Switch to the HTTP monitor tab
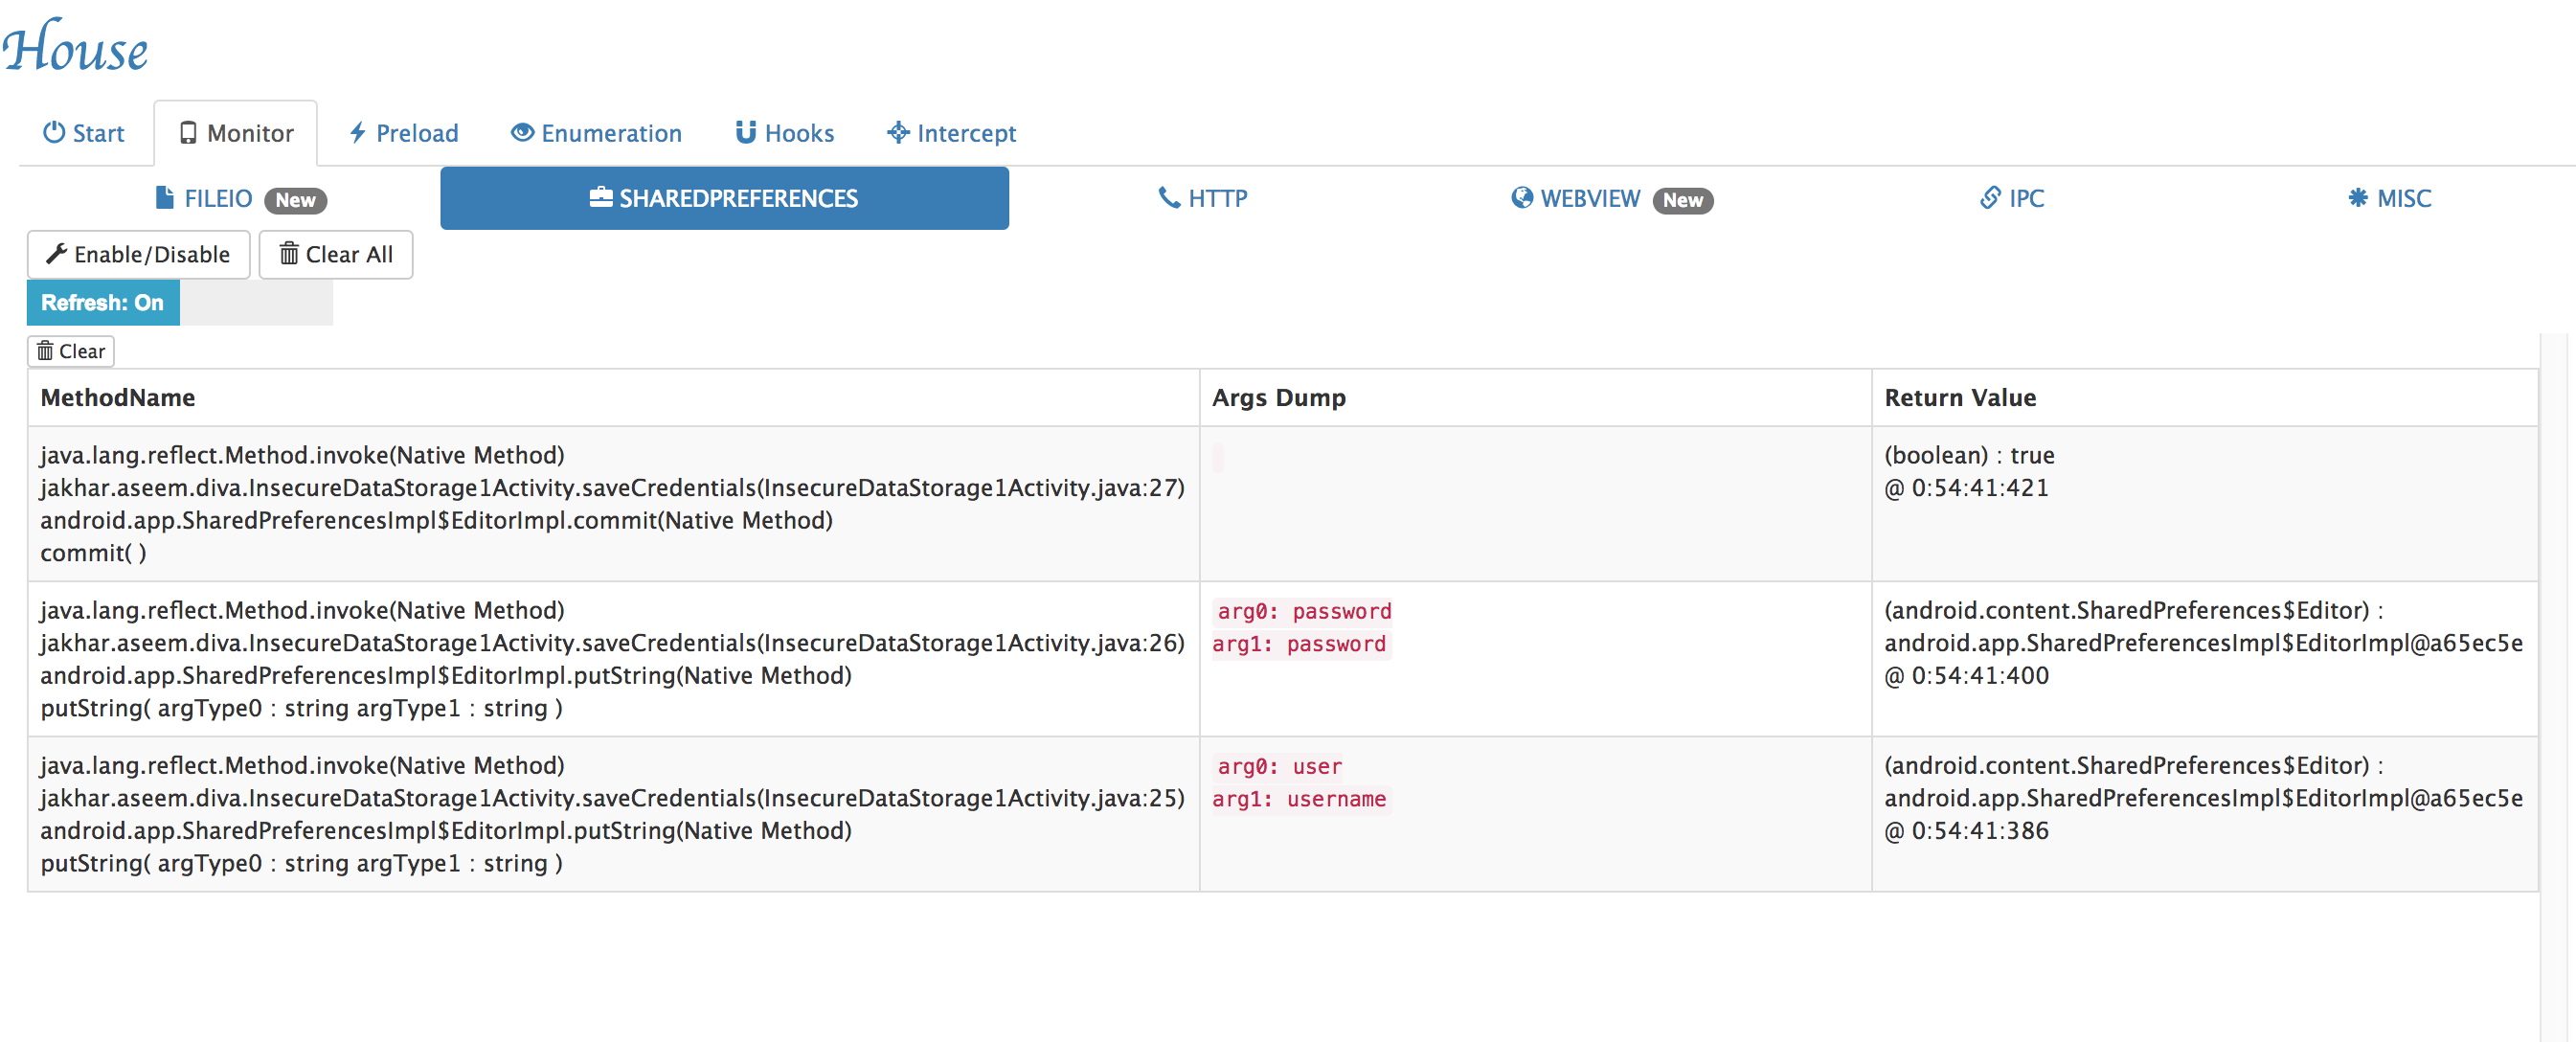Image resolution: width=2576 pixels, height=1042 pixels. tap(1202, 198)
